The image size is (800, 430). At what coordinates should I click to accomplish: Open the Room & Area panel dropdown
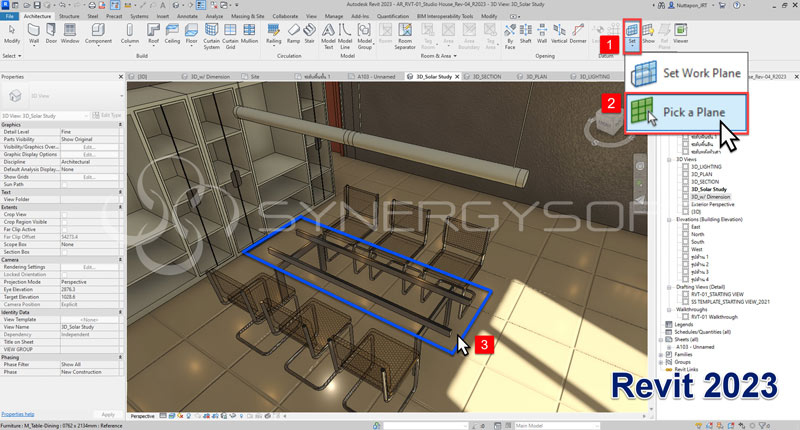coord(437,56)
